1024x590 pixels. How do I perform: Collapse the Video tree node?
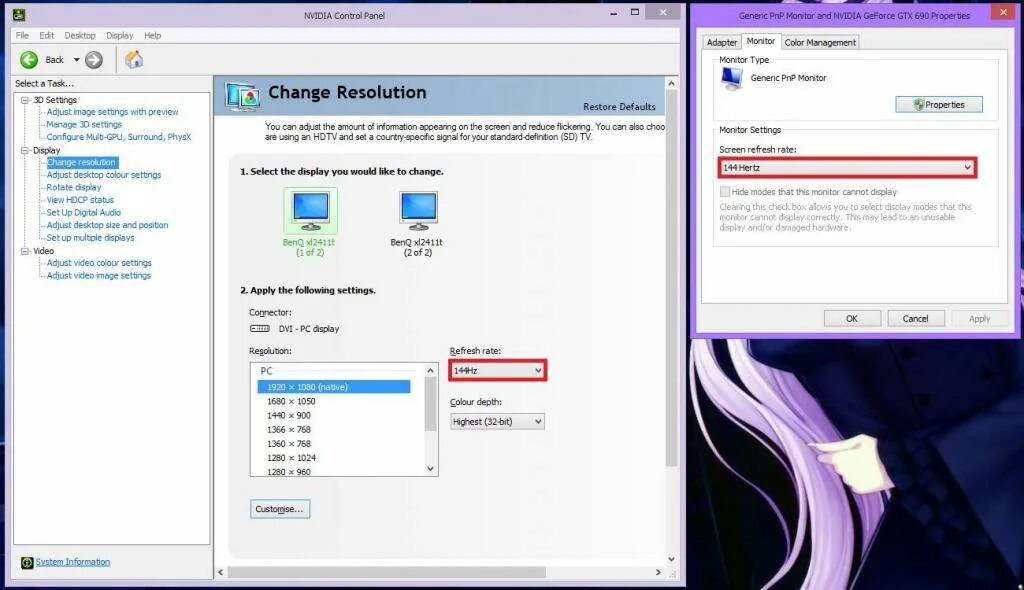[x=25, y=251]
